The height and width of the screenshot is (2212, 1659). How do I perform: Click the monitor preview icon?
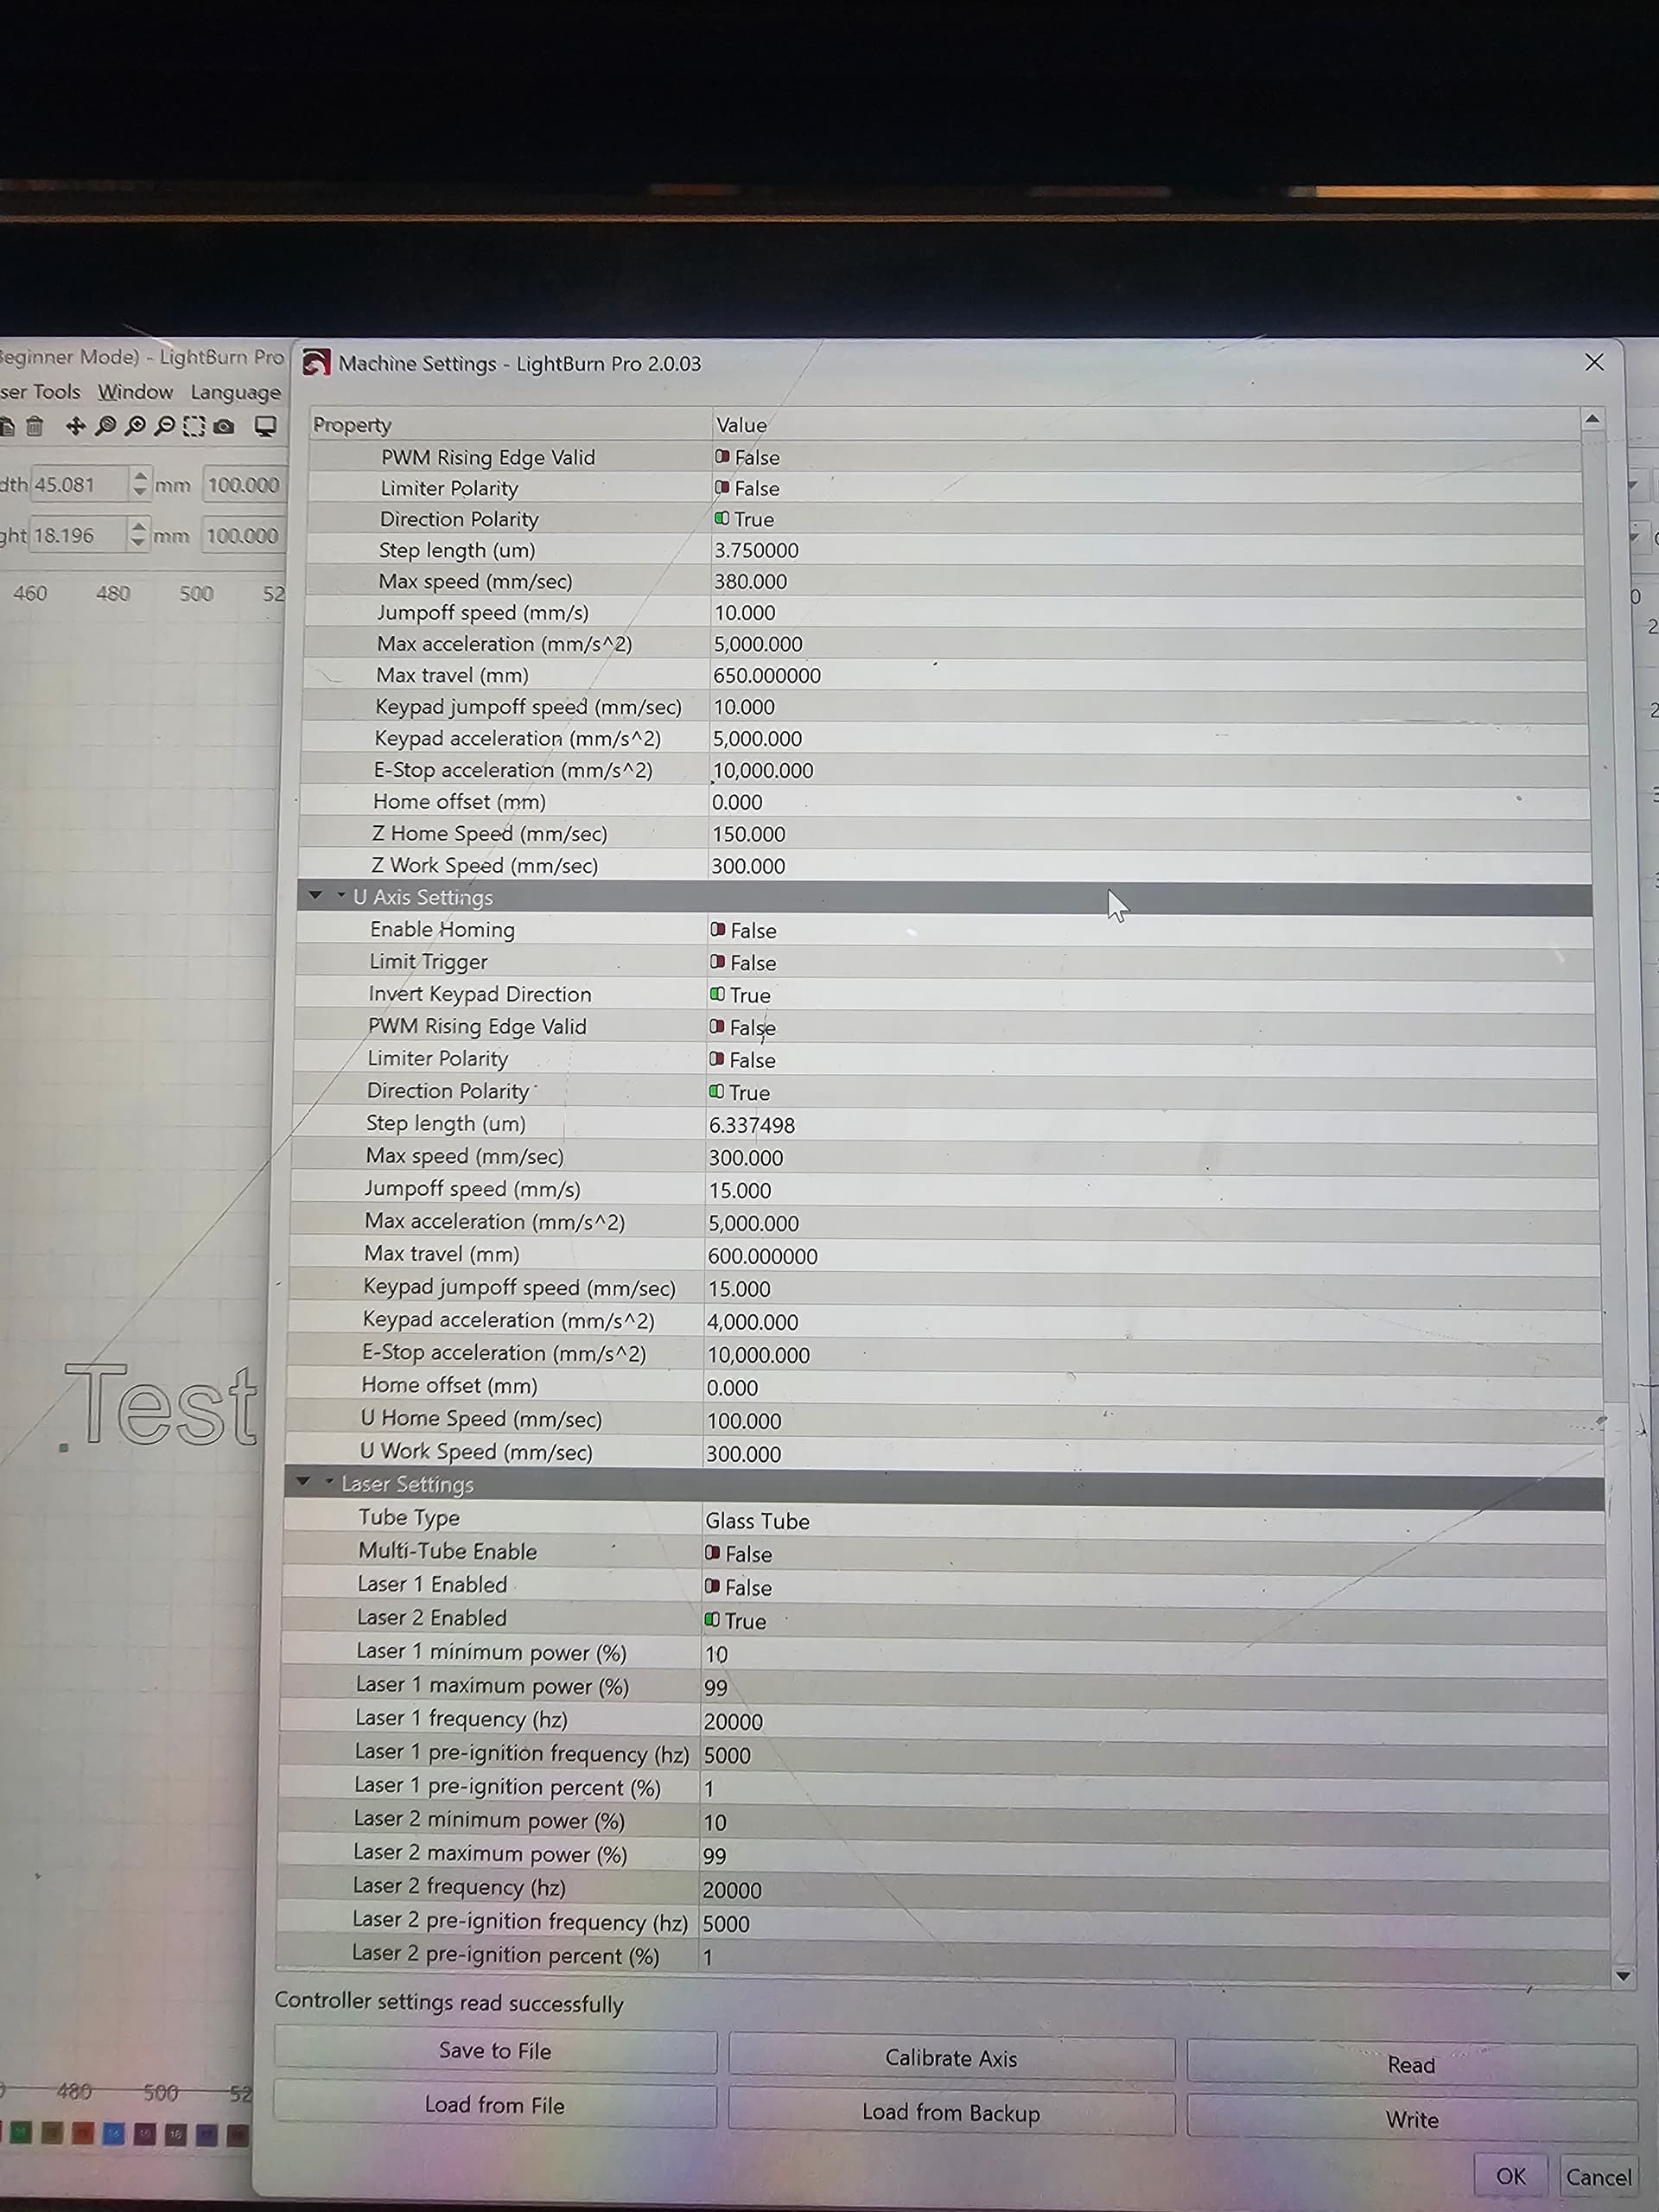point(265,427)
